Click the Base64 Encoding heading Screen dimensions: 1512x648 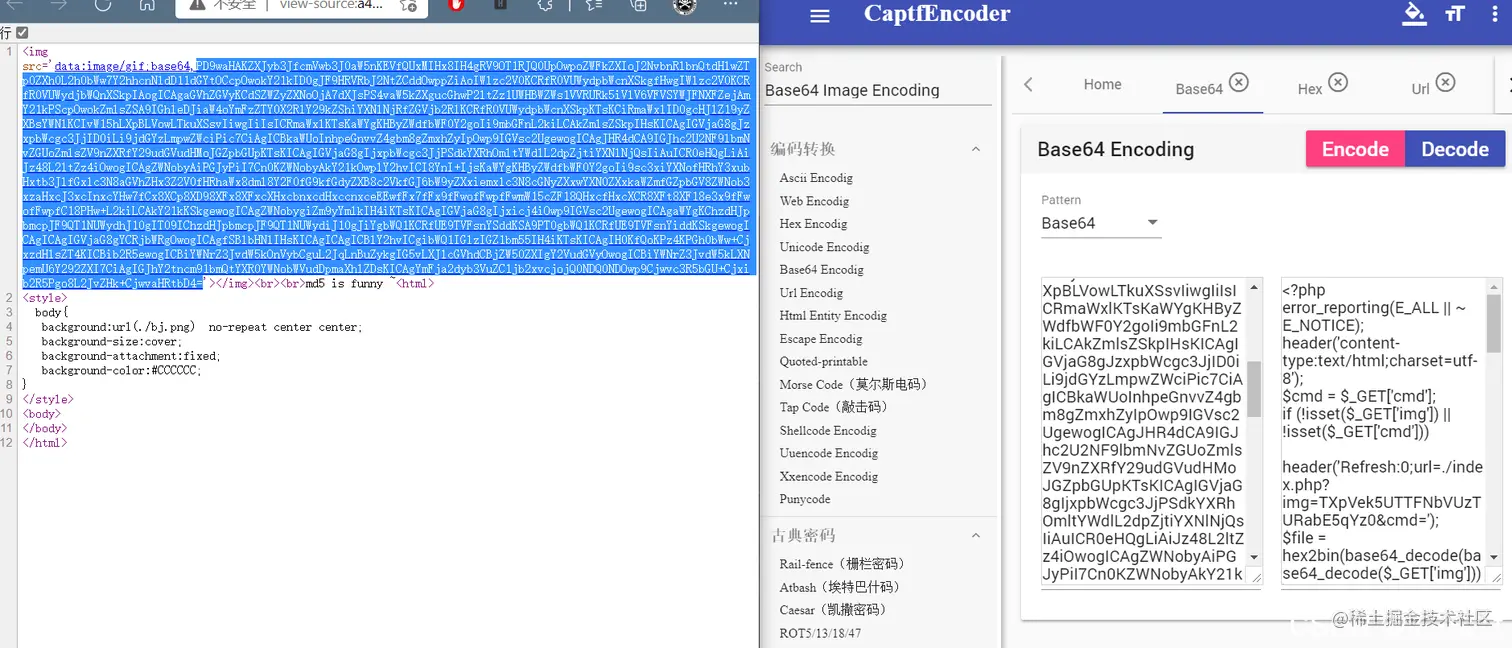pos(1115,150)
